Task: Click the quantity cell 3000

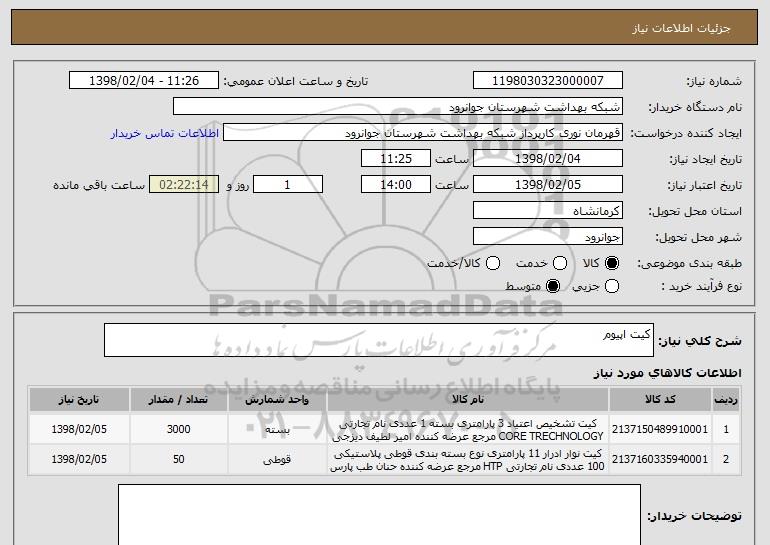Action: point(178,430)
